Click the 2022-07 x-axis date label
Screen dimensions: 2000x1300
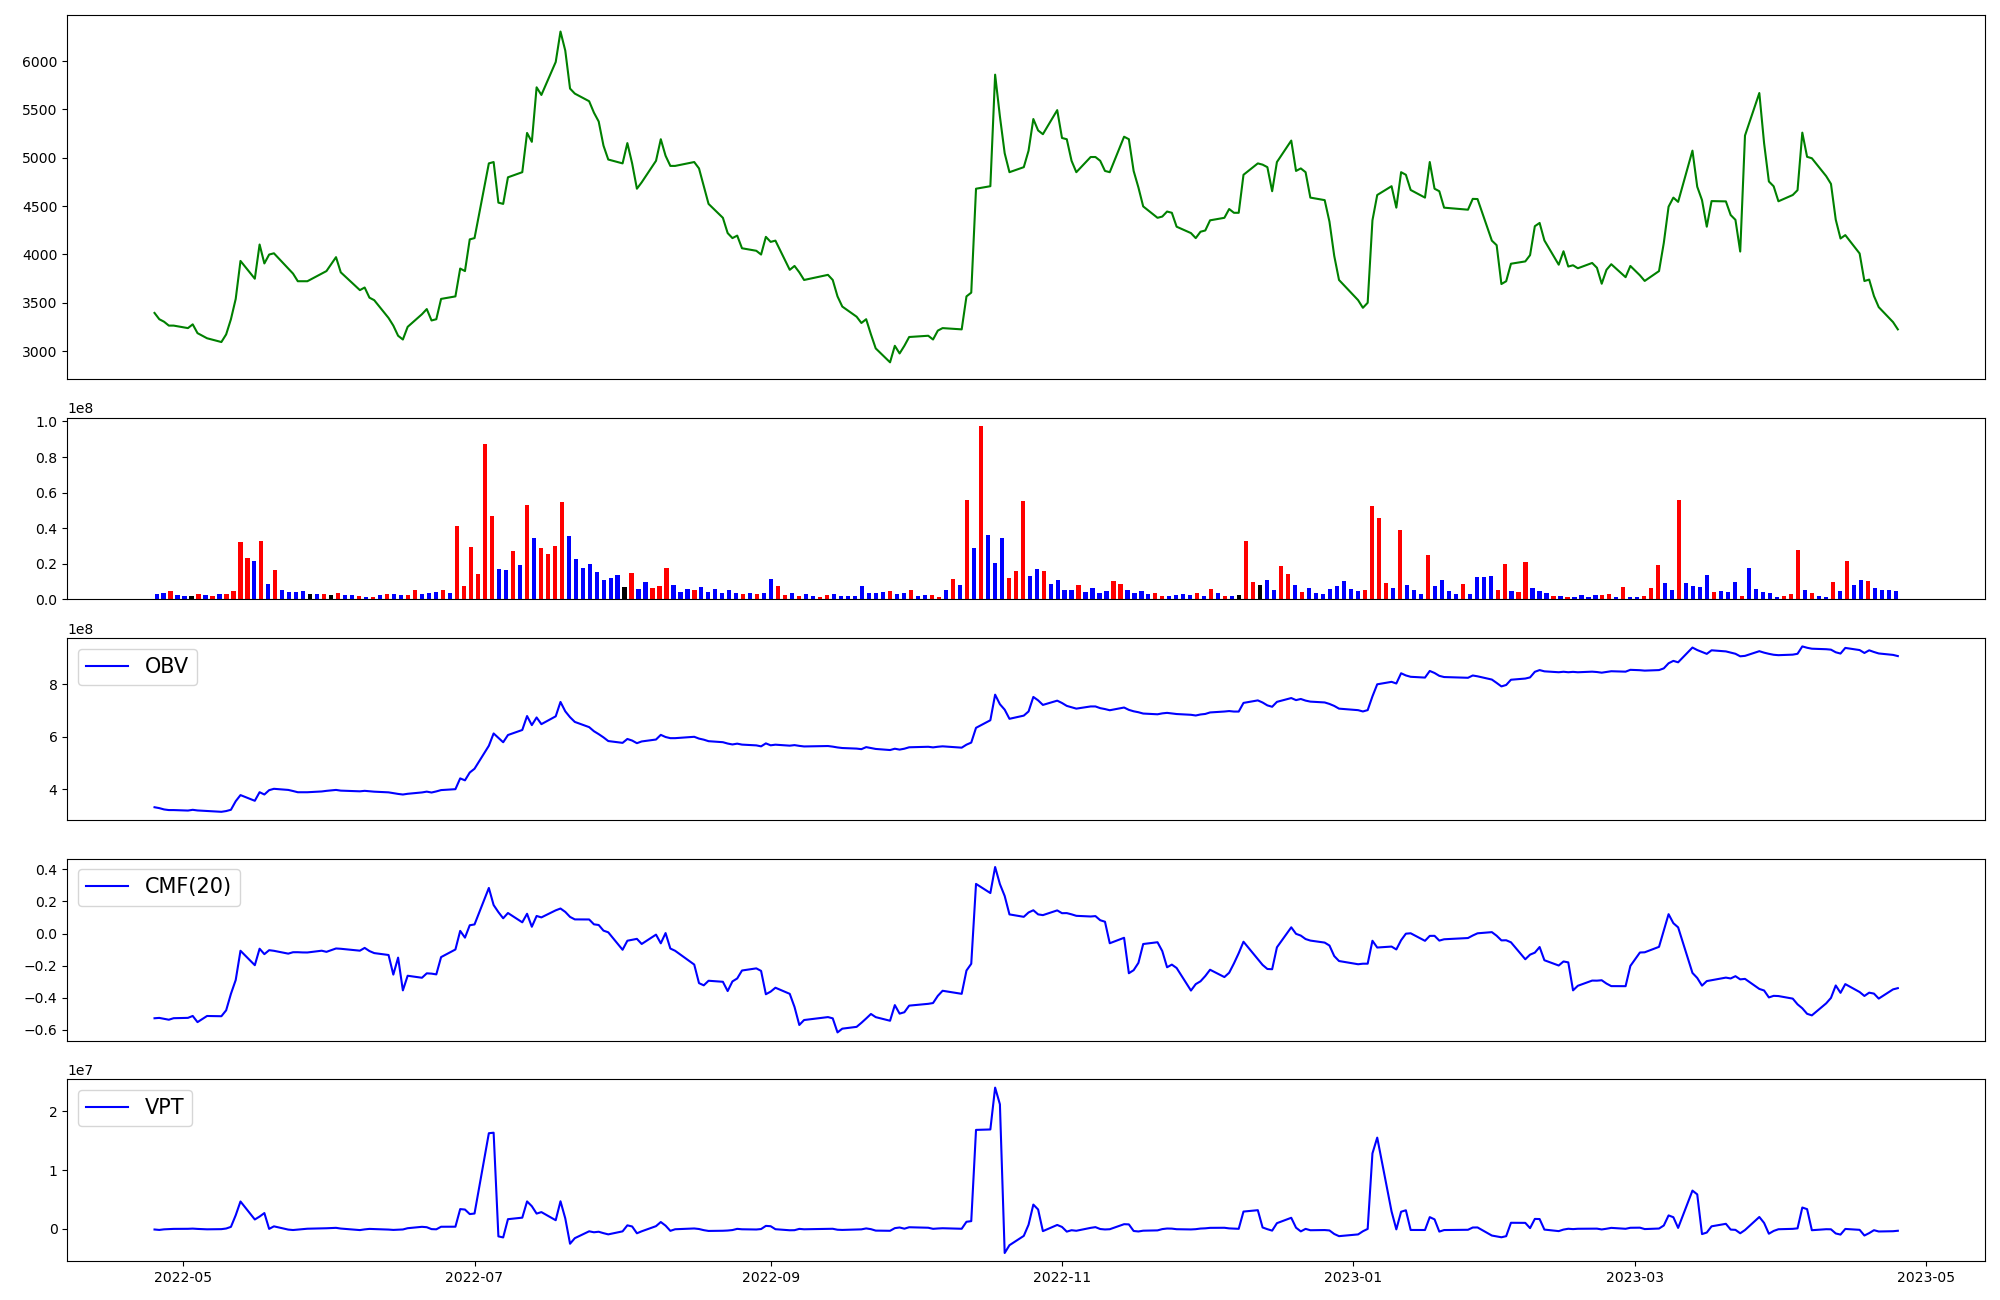click(x=474, y=1277)
